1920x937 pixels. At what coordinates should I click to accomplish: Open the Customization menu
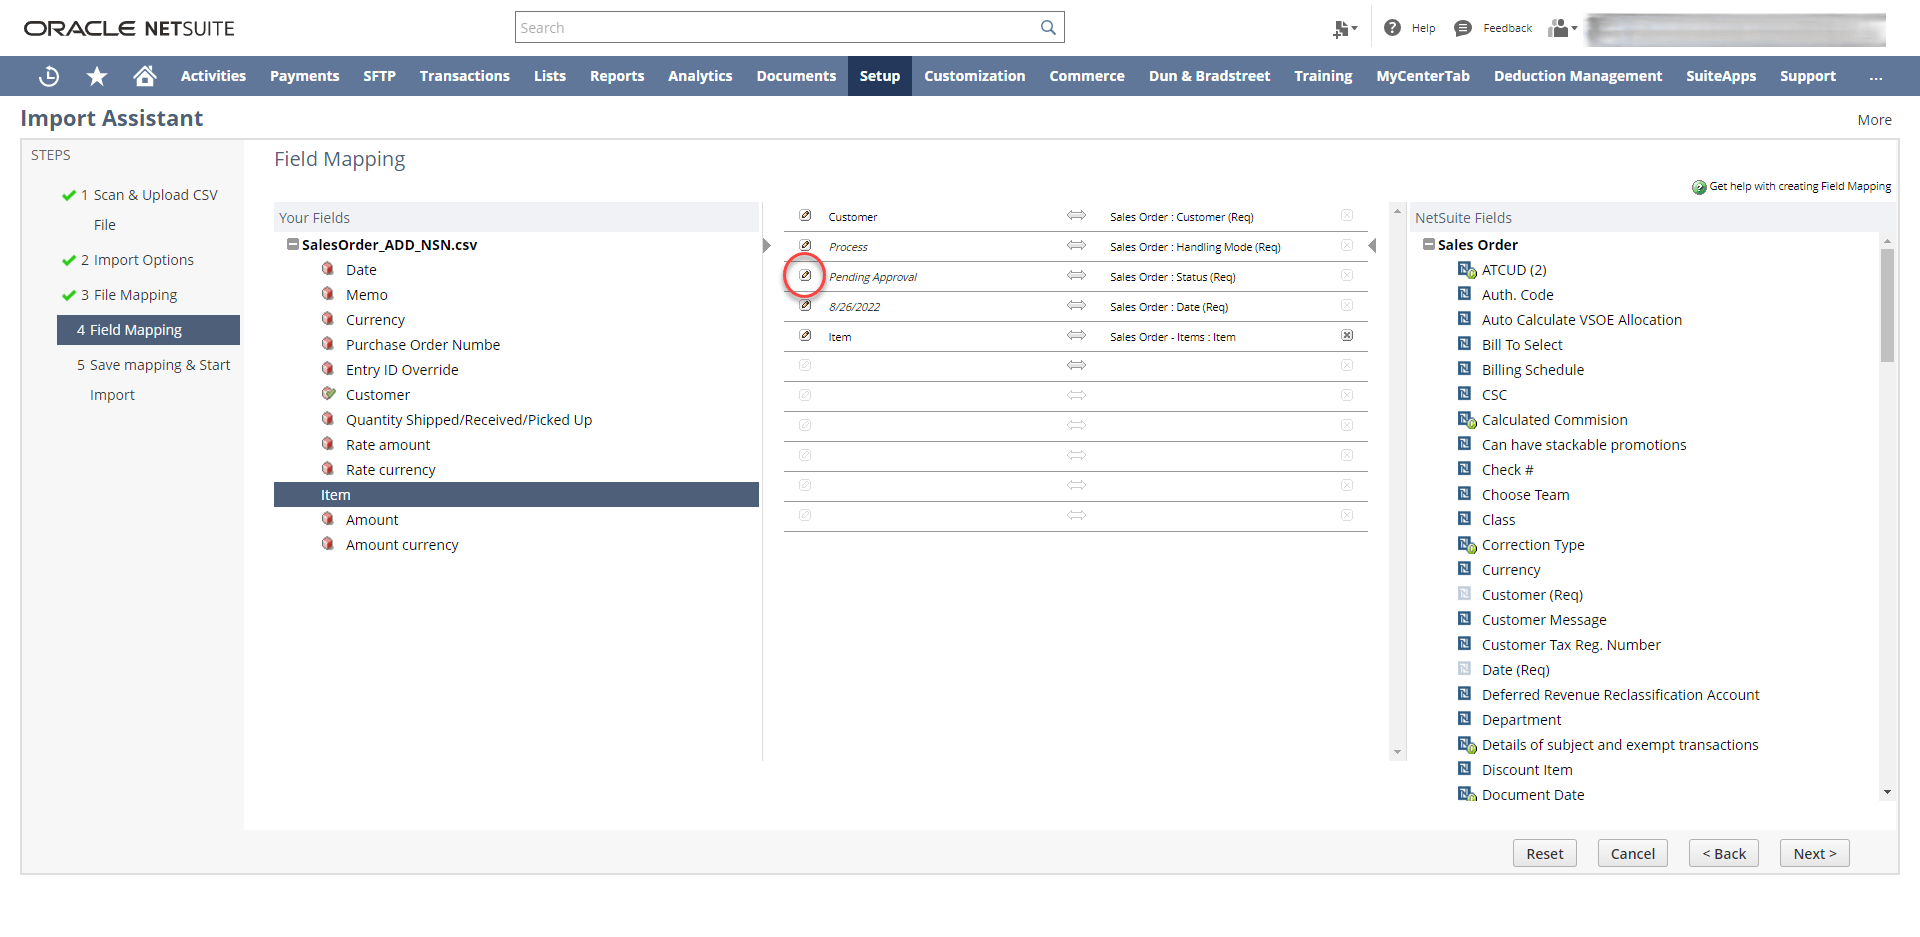point(974,76)
